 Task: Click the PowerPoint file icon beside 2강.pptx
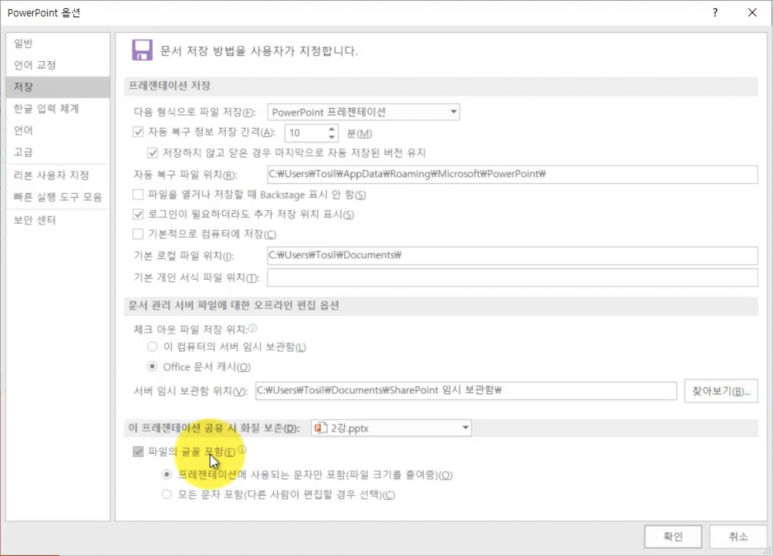pyautogui.click(x=320, y=428)
